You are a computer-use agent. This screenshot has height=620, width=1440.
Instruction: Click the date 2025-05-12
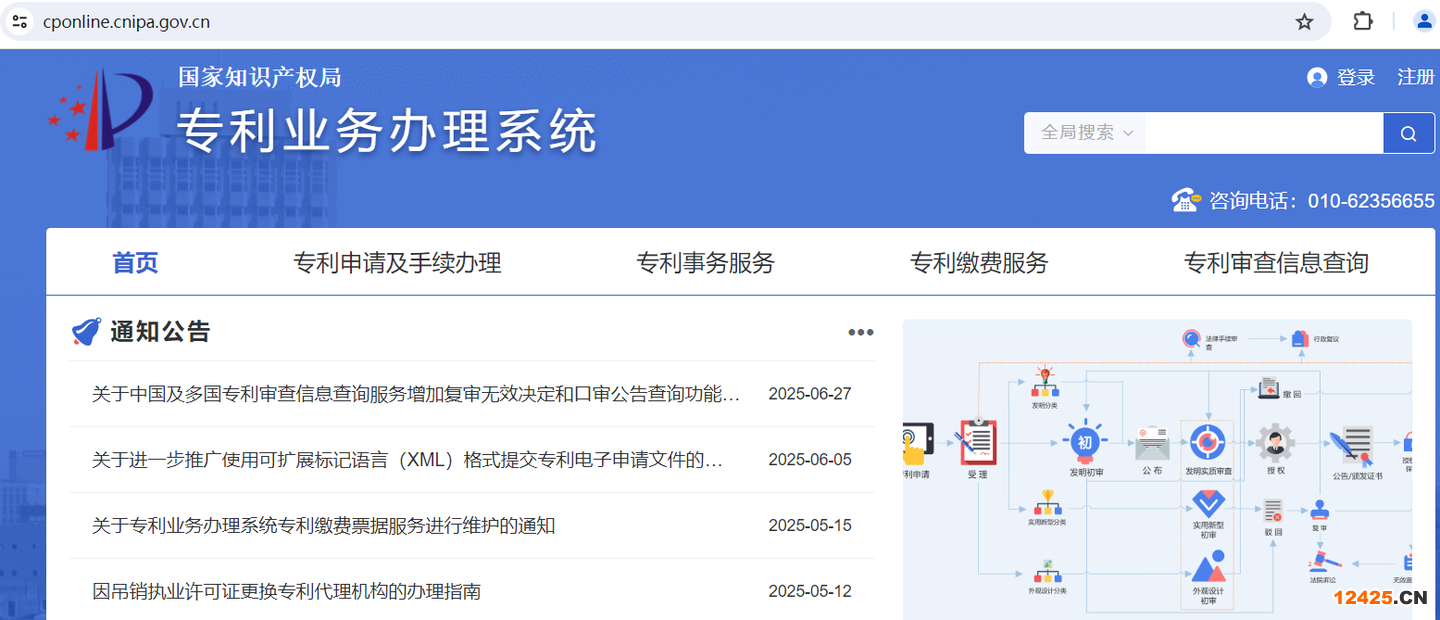pos(810,592)
